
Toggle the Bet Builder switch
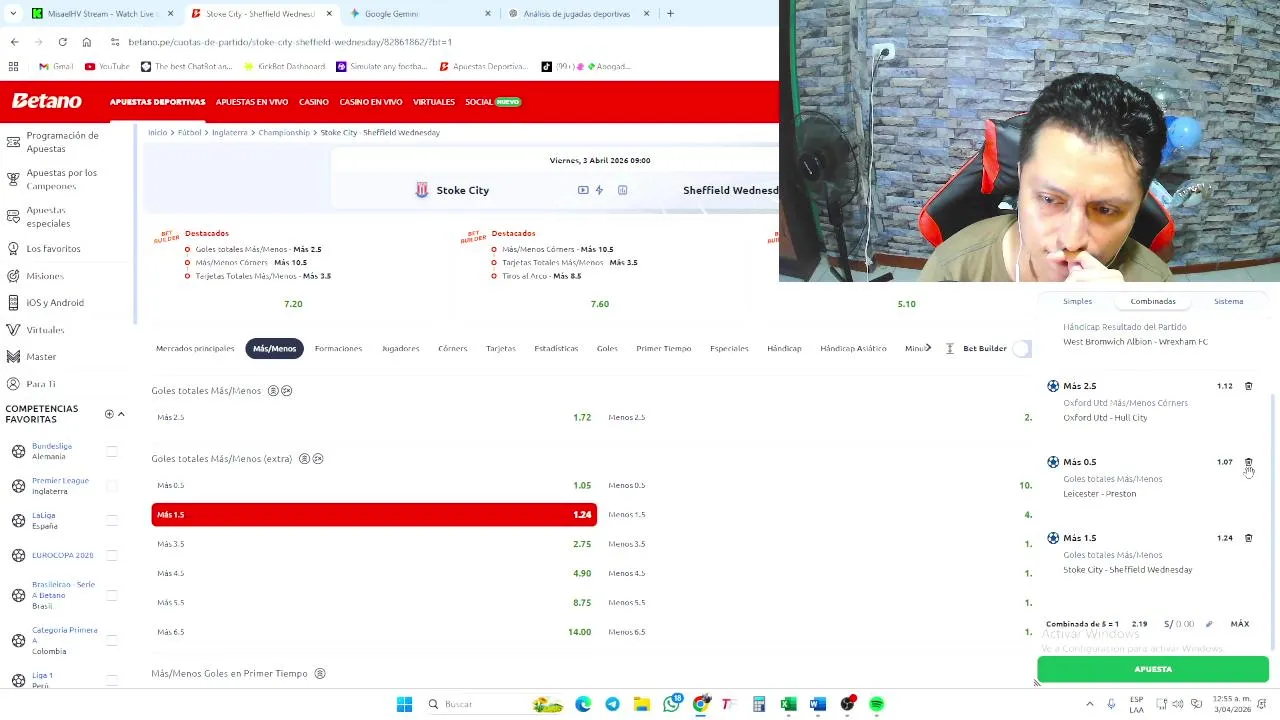pyautogui.click(x=1021, y=348)
